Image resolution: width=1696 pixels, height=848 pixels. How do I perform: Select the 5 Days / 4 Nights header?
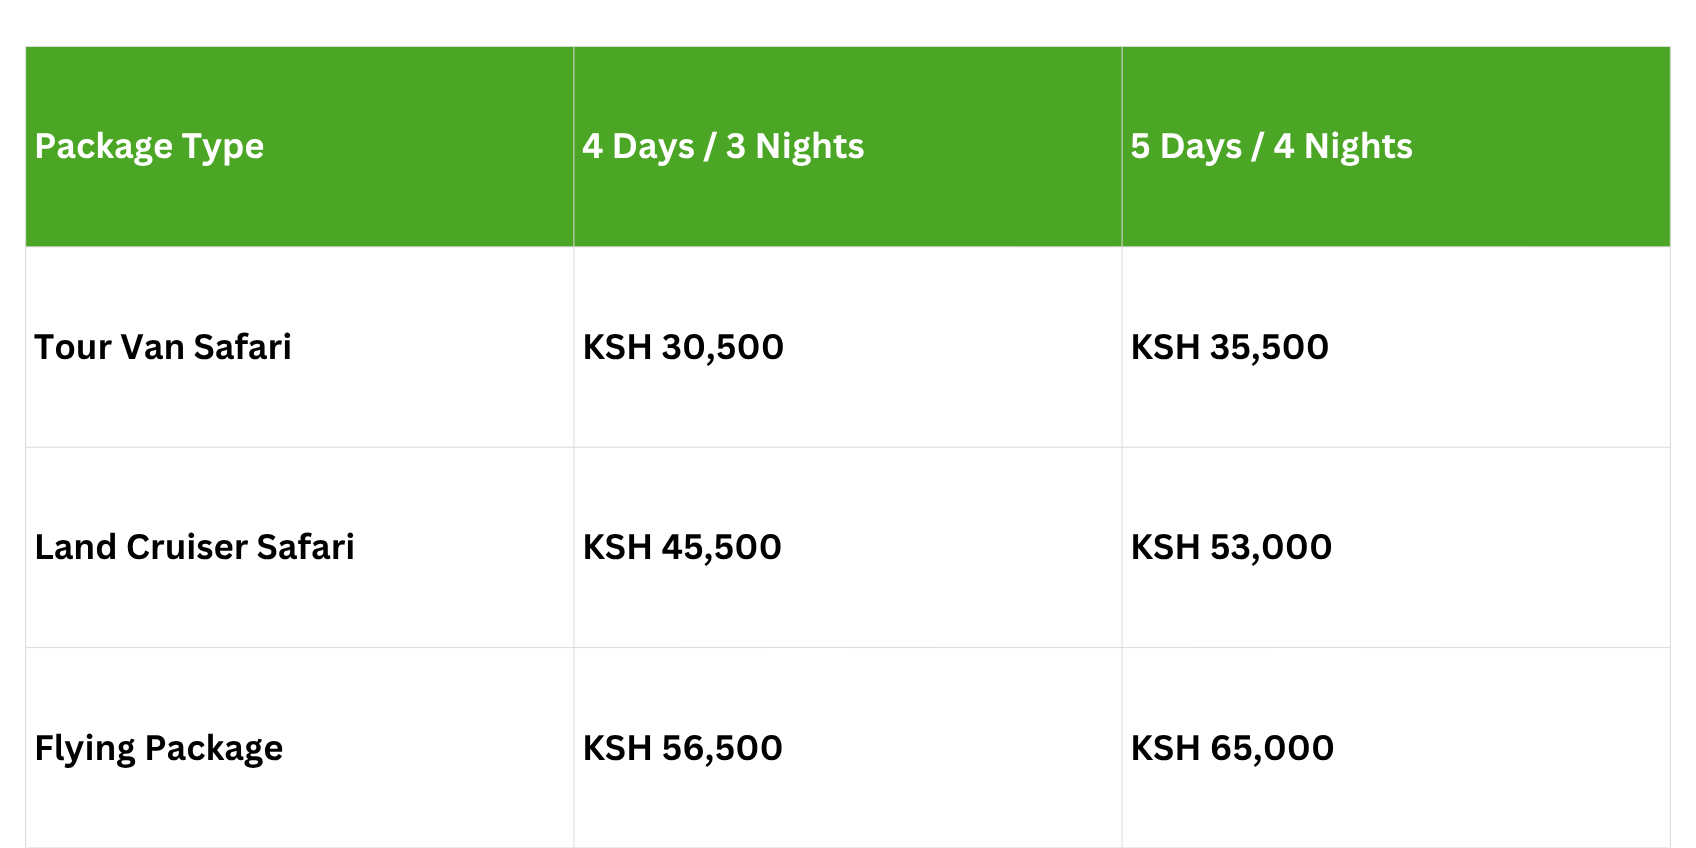(x=1271, y=146)
